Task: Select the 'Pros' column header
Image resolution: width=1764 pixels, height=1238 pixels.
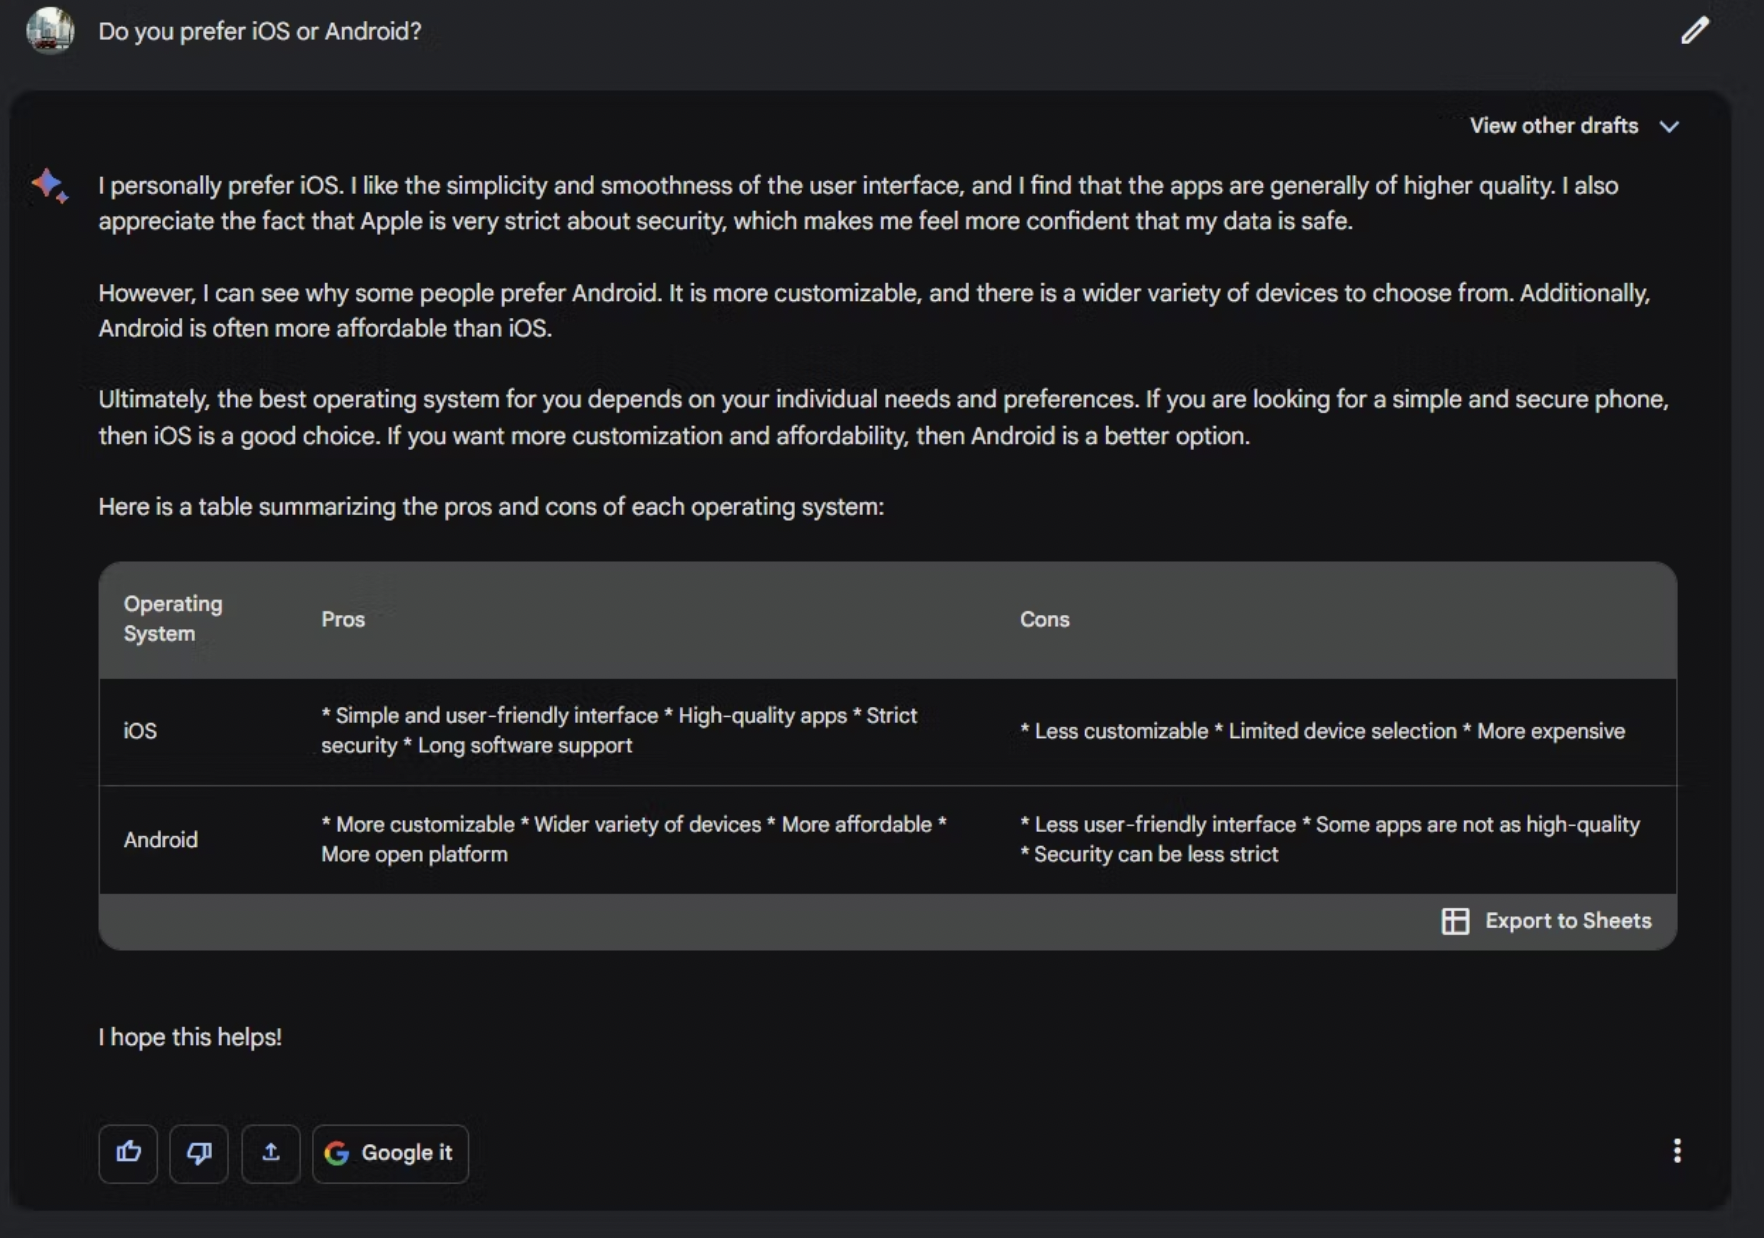Action: tap(343, 619)
